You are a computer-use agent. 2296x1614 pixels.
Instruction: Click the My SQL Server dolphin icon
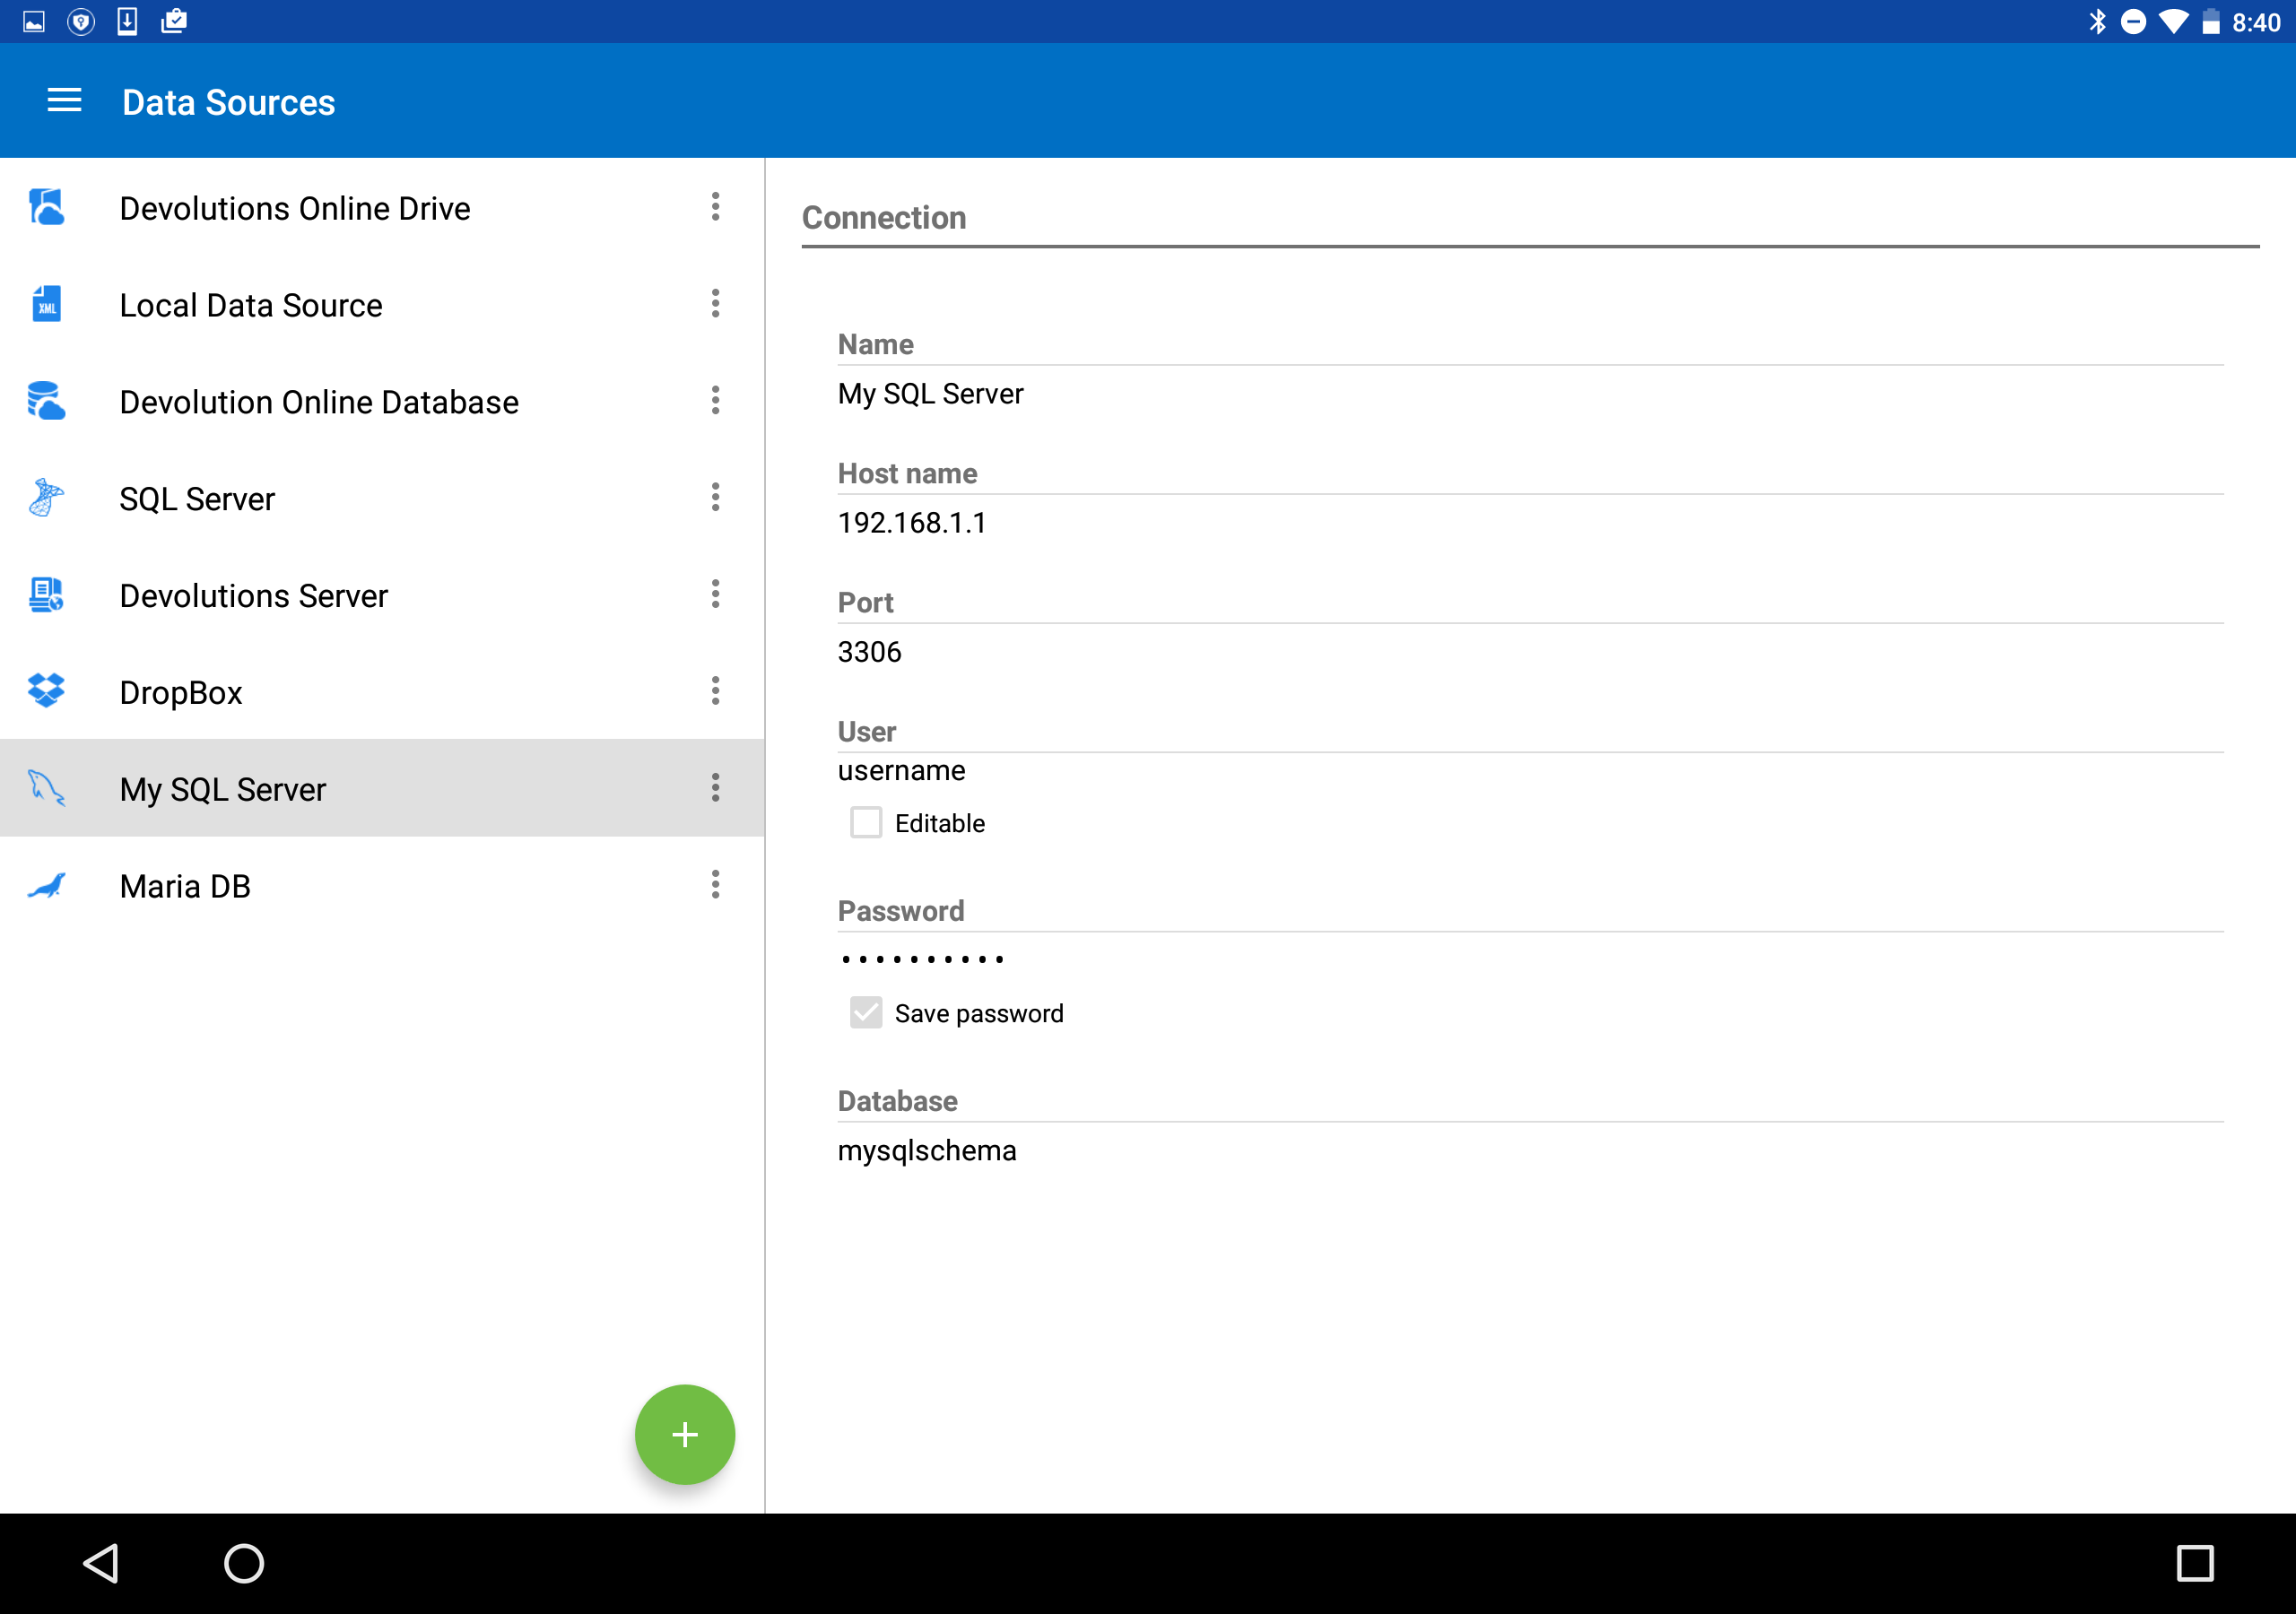pyautogui.click(x=46, y=788)
